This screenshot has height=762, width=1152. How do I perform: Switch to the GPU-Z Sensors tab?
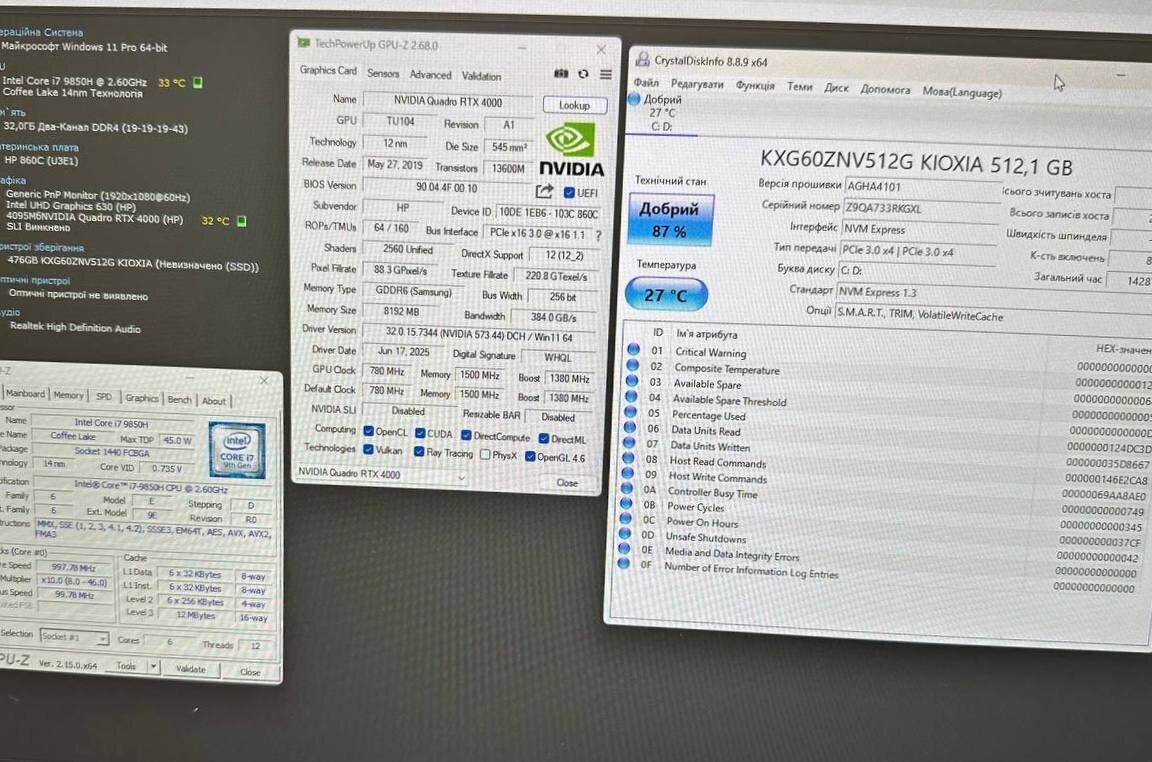pyautogui.click(x=383, y=73)
